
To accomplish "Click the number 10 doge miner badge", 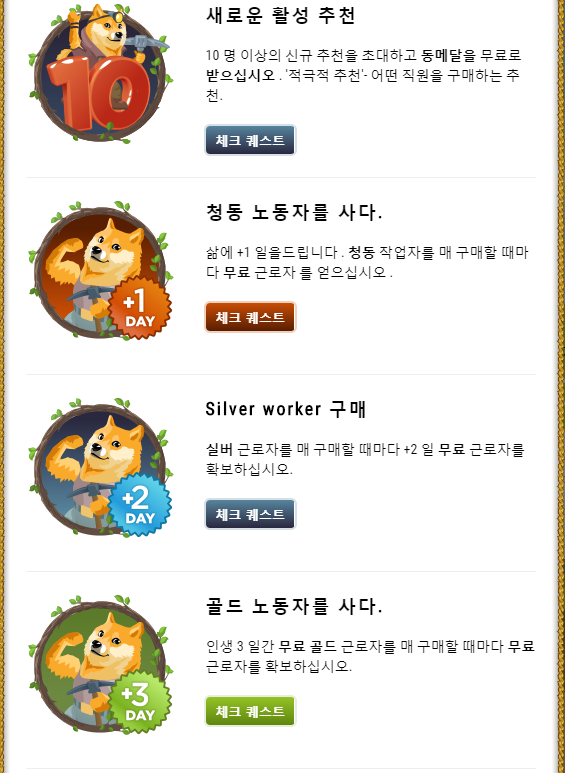I will [x=101, y=74].
